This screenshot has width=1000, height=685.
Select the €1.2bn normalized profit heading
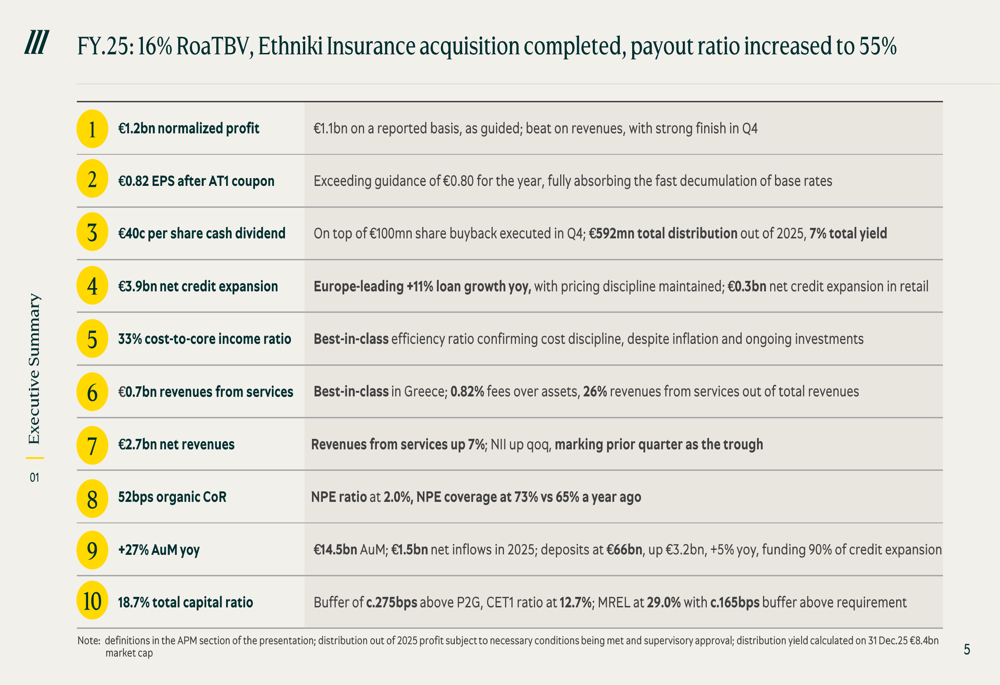click(188, 129)
